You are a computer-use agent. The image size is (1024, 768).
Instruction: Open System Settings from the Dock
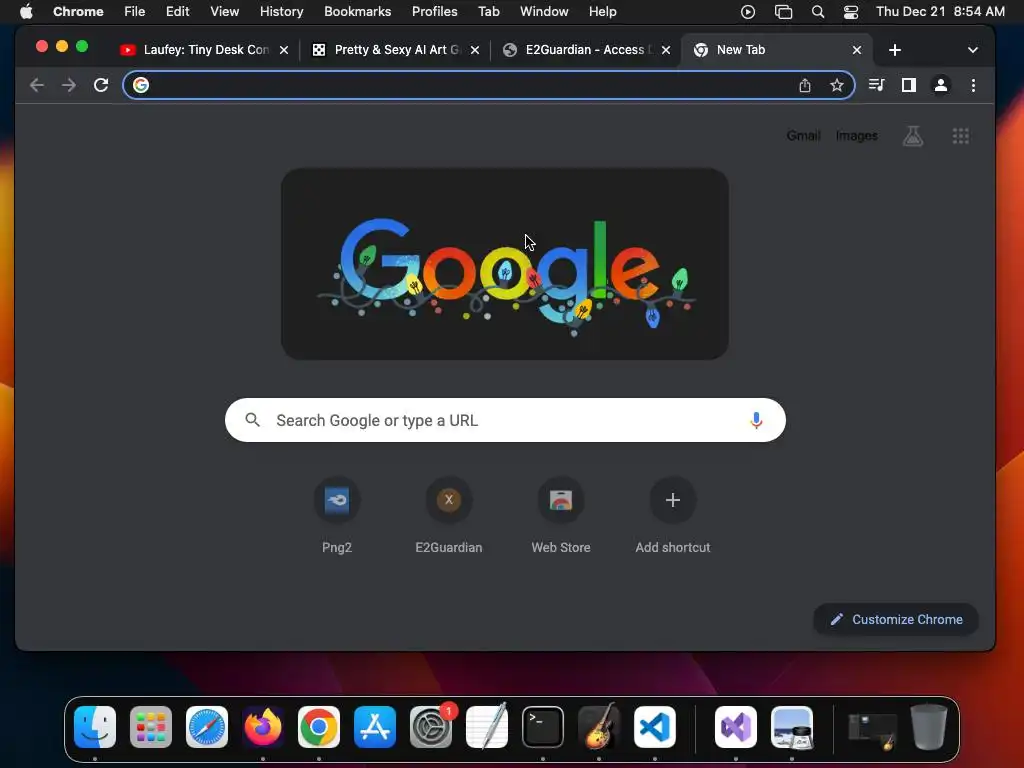431,727
